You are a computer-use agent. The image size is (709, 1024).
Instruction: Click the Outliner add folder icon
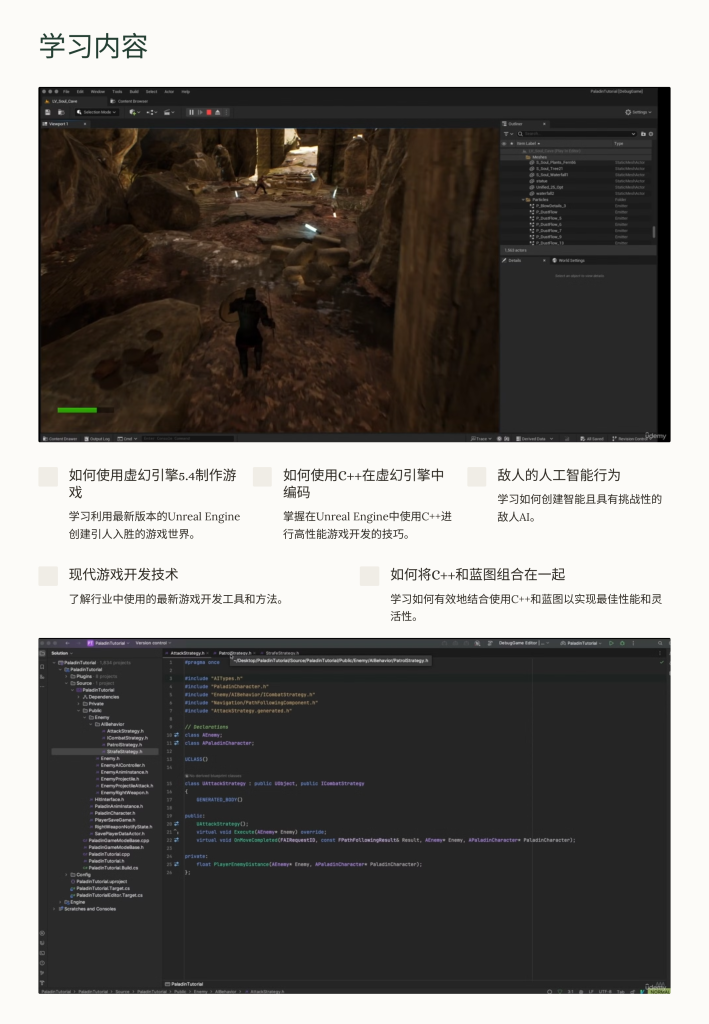[643, 134]
